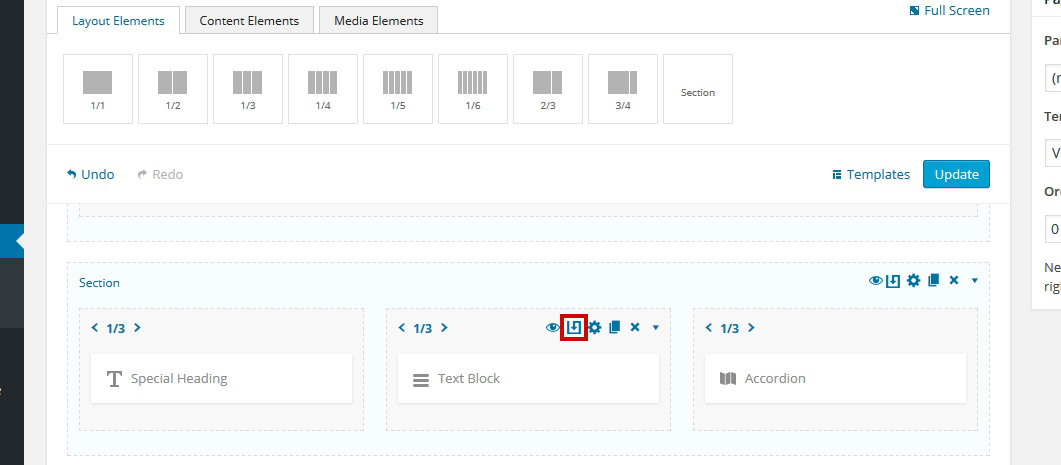
Task: Add a 3/4 column layout element
Action: point(623,89)
